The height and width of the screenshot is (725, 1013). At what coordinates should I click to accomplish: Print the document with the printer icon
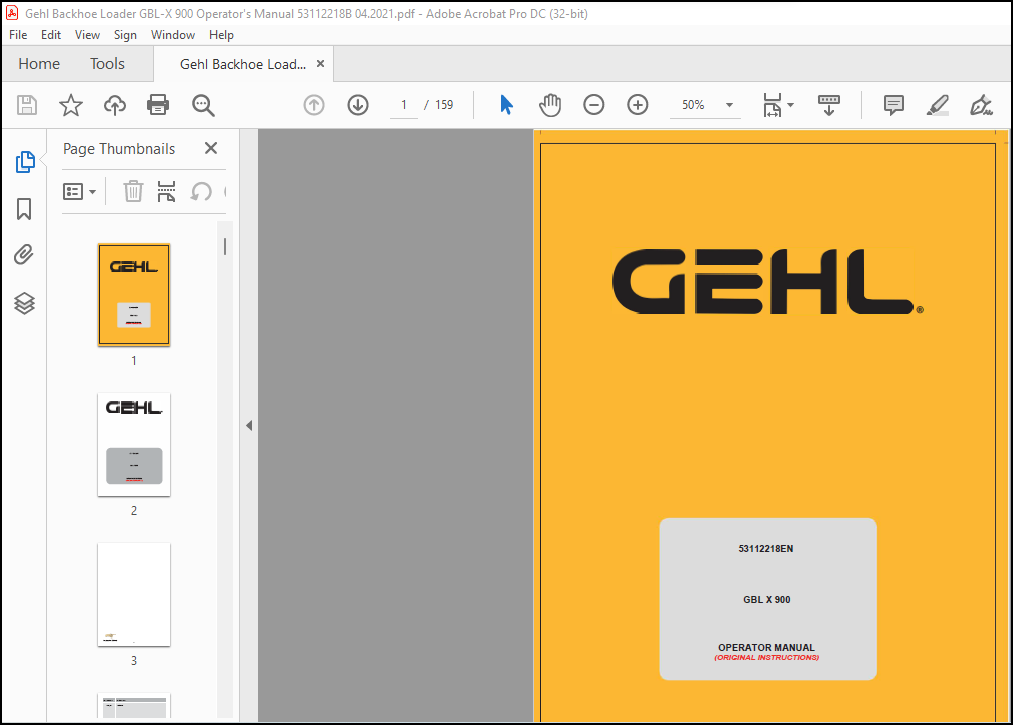[158, 105]
